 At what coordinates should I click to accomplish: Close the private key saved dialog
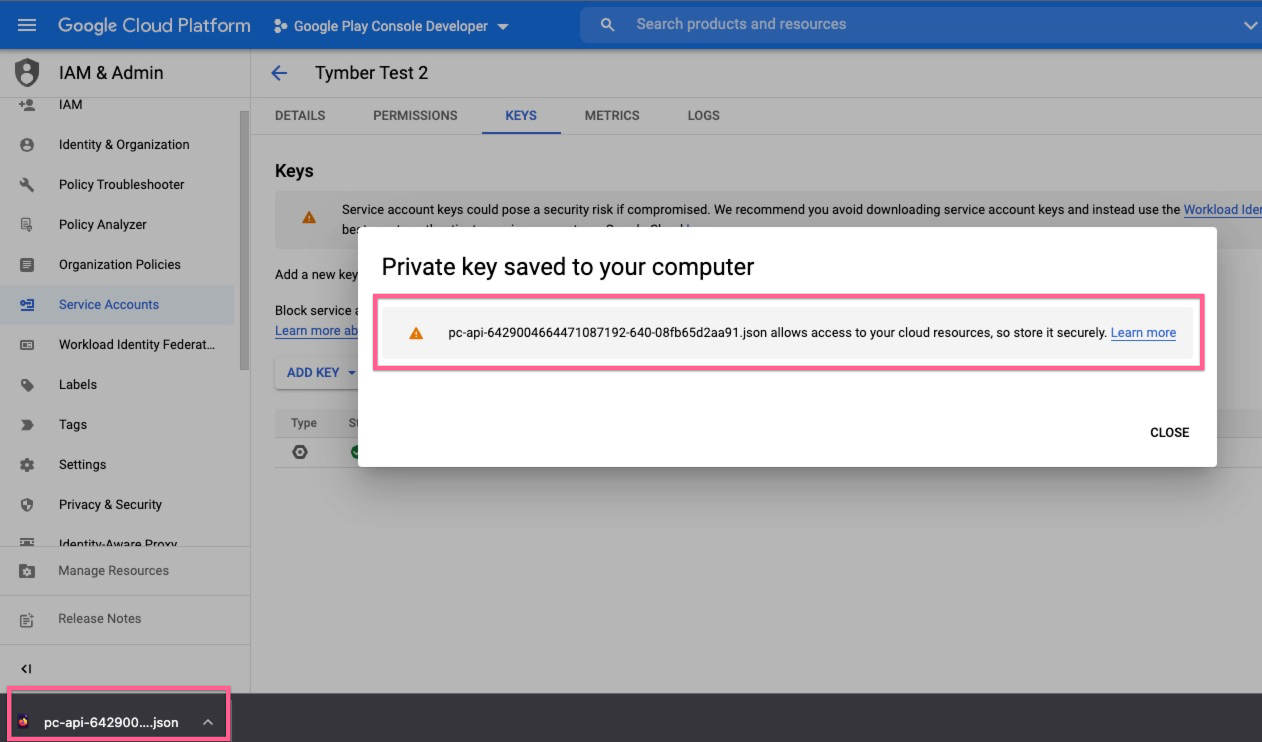click(x=1169, y=433)
